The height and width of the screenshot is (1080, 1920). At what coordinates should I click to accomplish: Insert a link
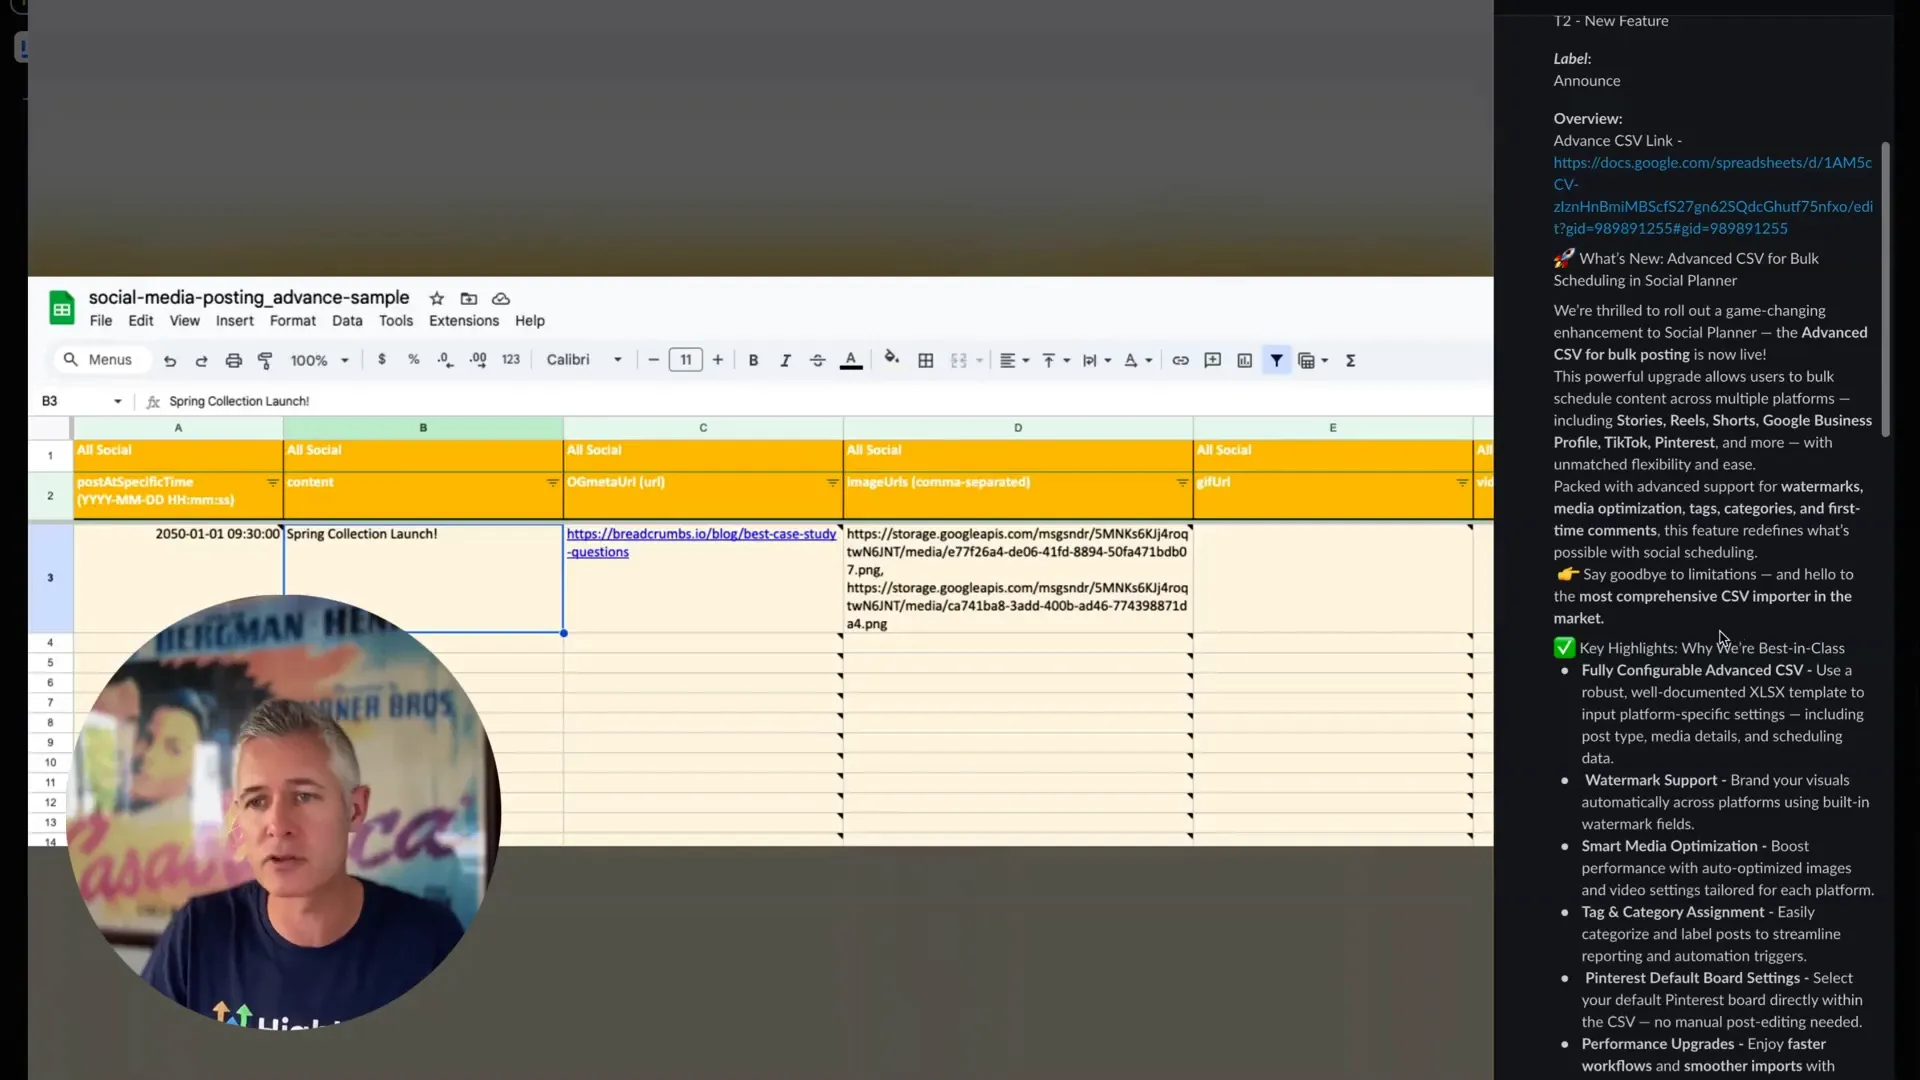click(x=1180, y=360)
